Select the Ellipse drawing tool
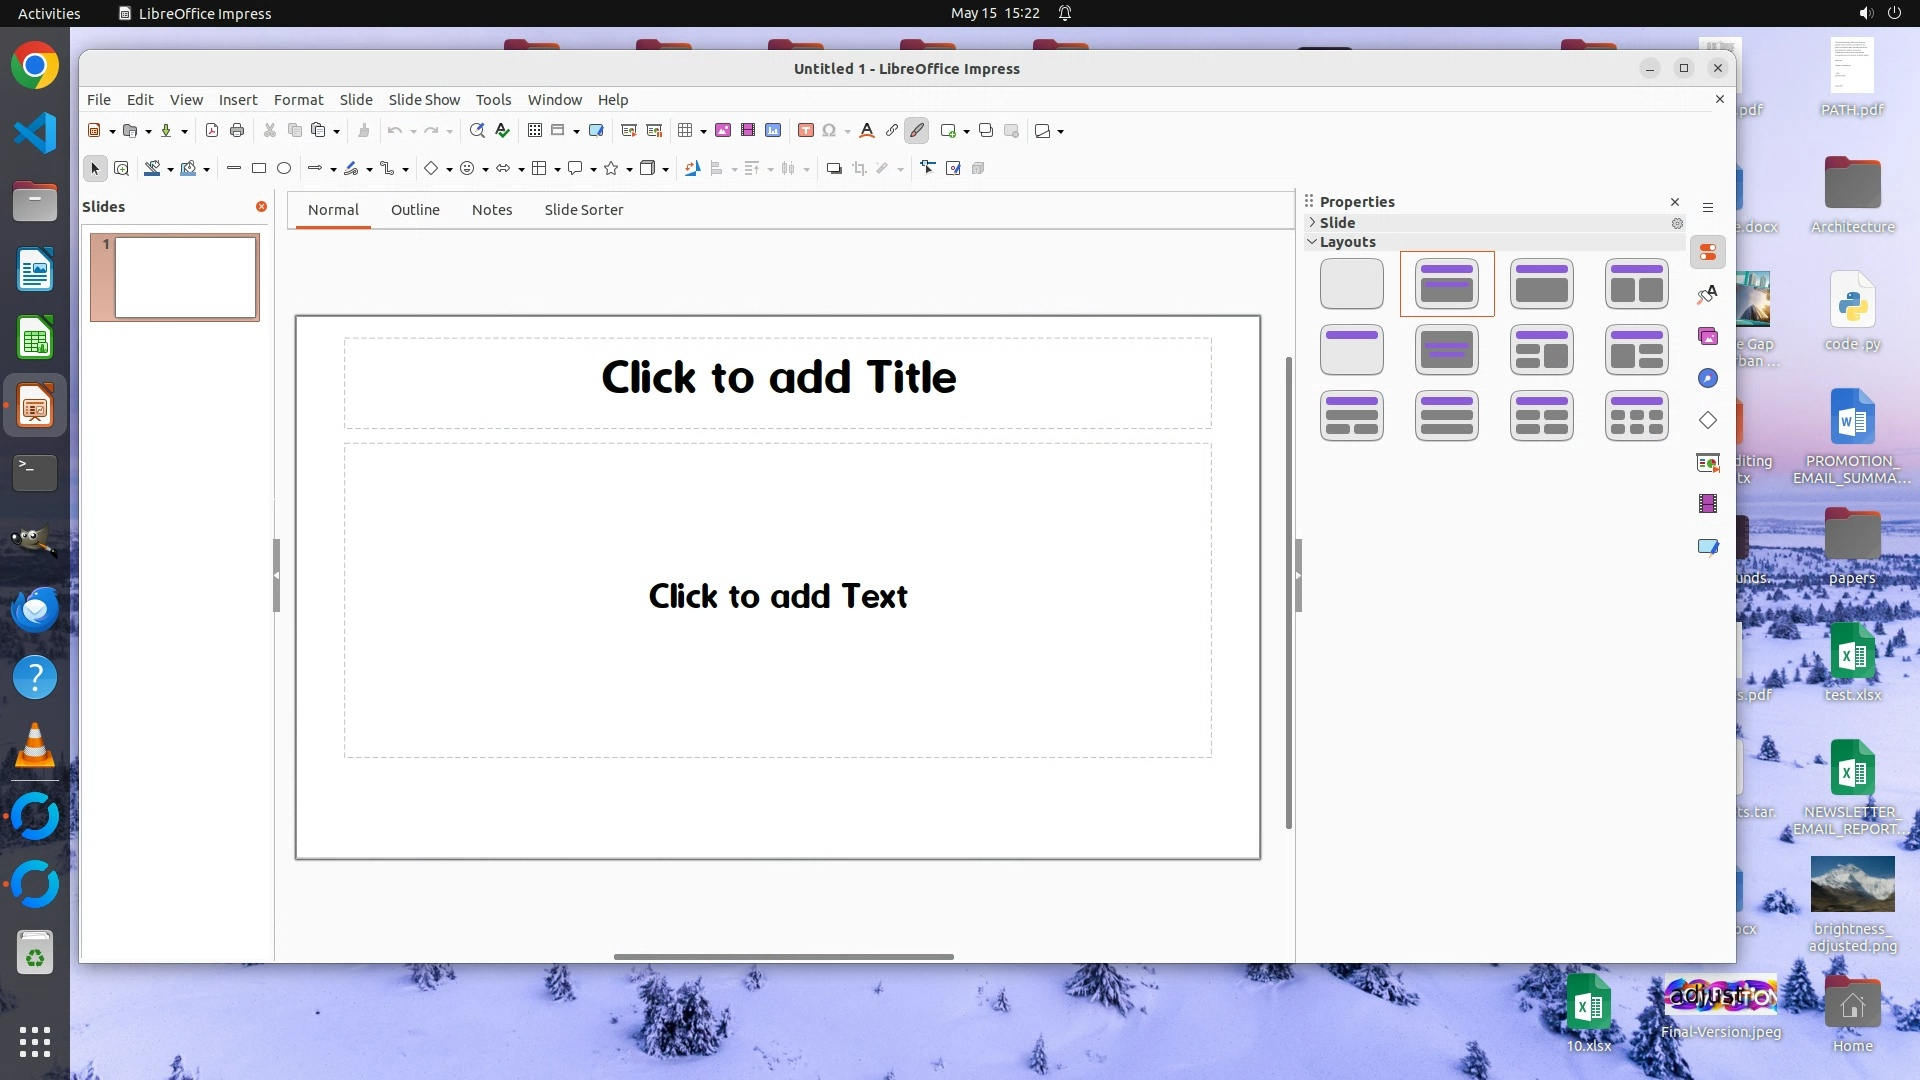Viewport: 1920px width, 1080px height. coord(284,168)
